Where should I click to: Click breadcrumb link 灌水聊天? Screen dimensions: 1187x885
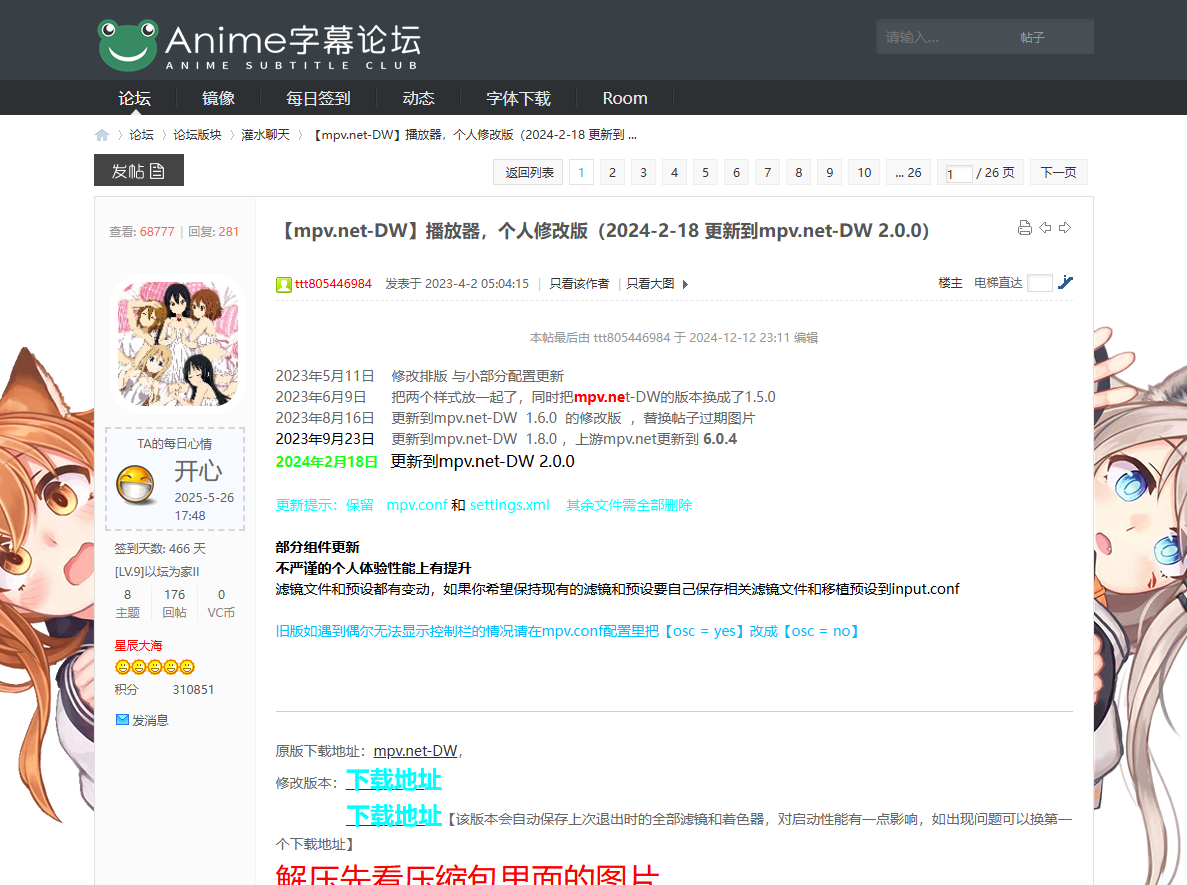[265, 135]
